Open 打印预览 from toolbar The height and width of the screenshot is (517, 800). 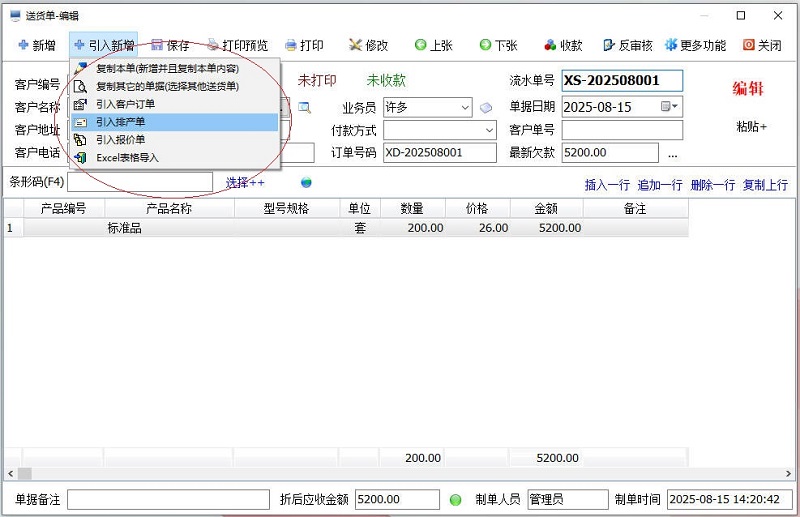(237, 45)
